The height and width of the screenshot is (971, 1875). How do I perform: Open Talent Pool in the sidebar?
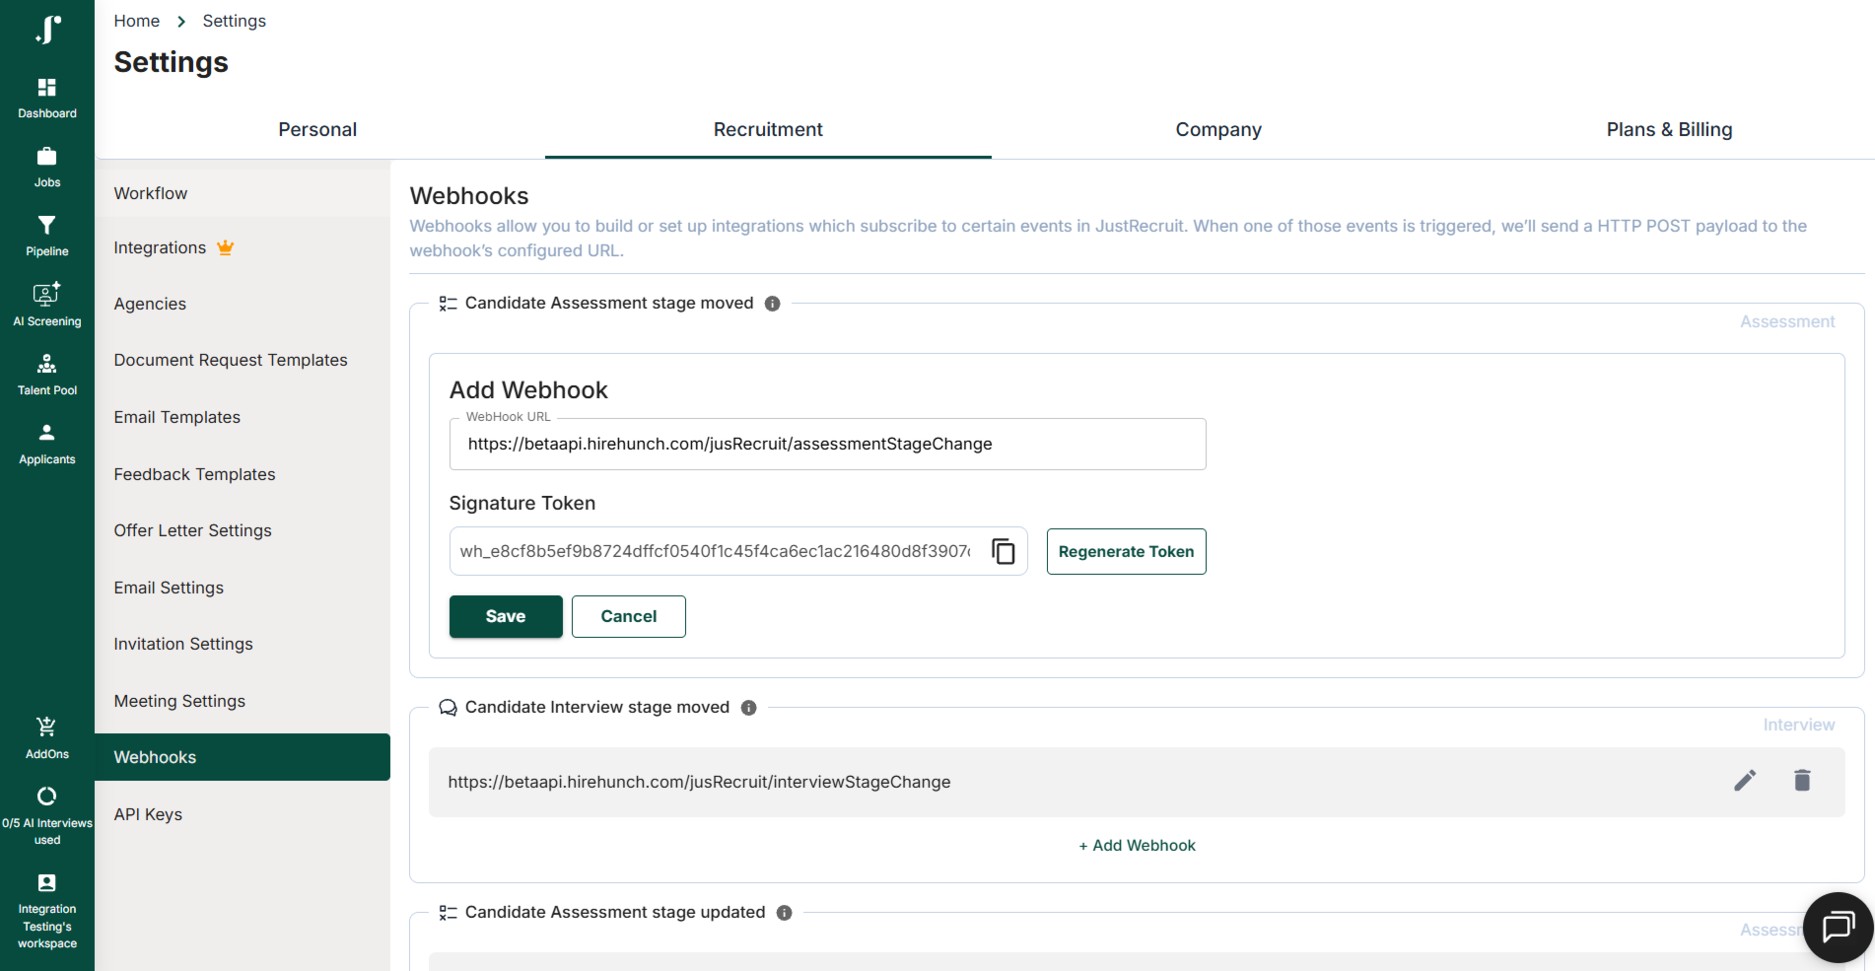(x=47, y=375)
